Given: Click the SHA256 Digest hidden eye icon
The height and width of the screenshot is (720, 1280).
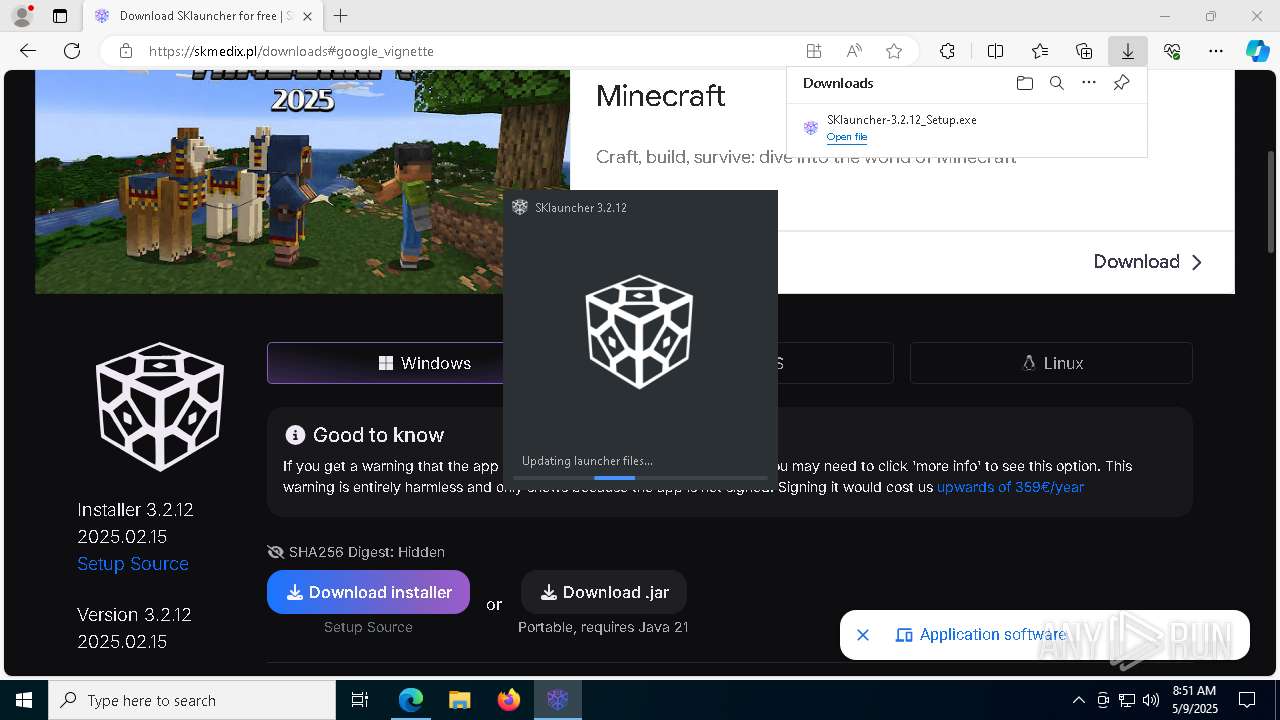Looking at the screenshot, I should tap(276, 552).
